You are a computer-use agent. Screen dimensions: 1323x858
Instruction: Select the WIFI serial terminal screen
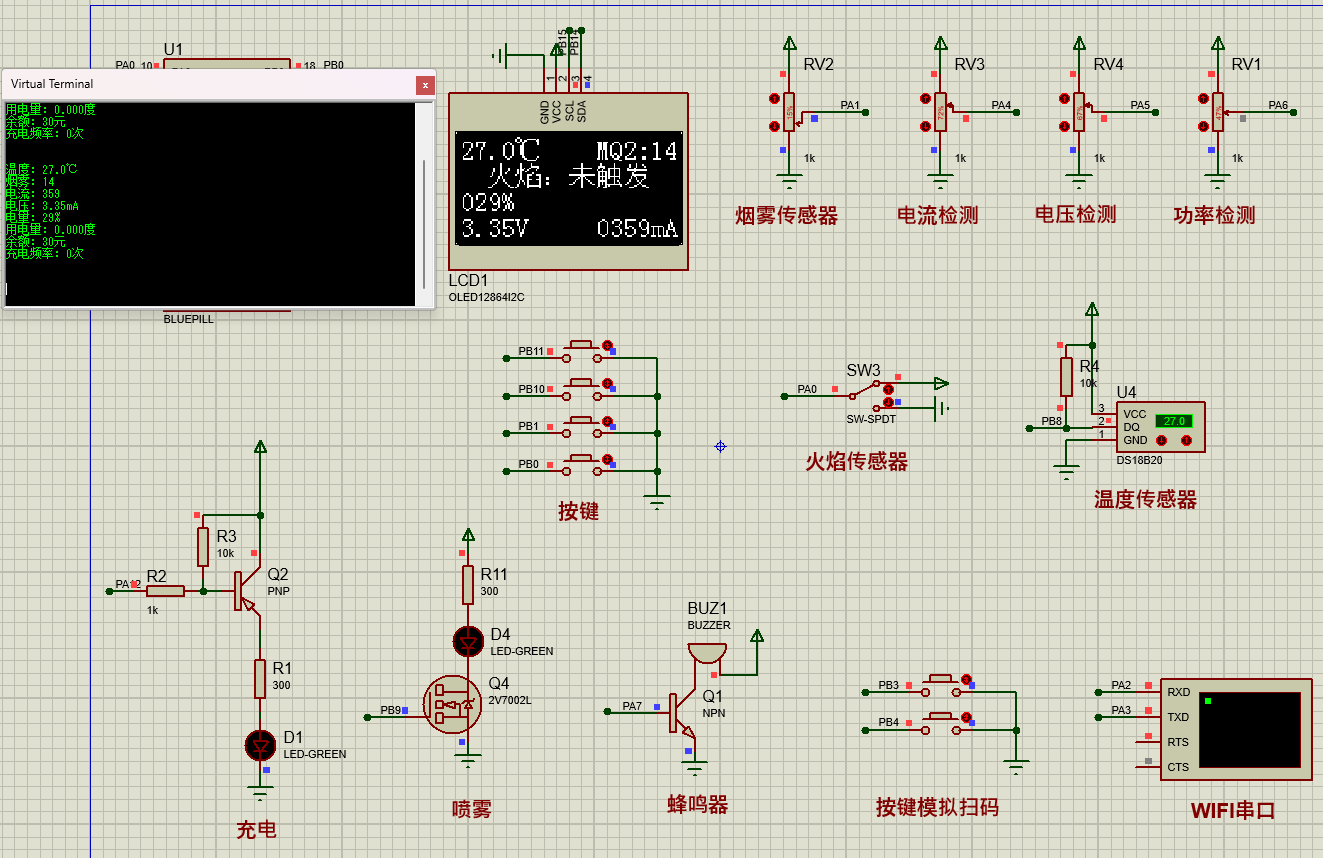(1250, 729)
